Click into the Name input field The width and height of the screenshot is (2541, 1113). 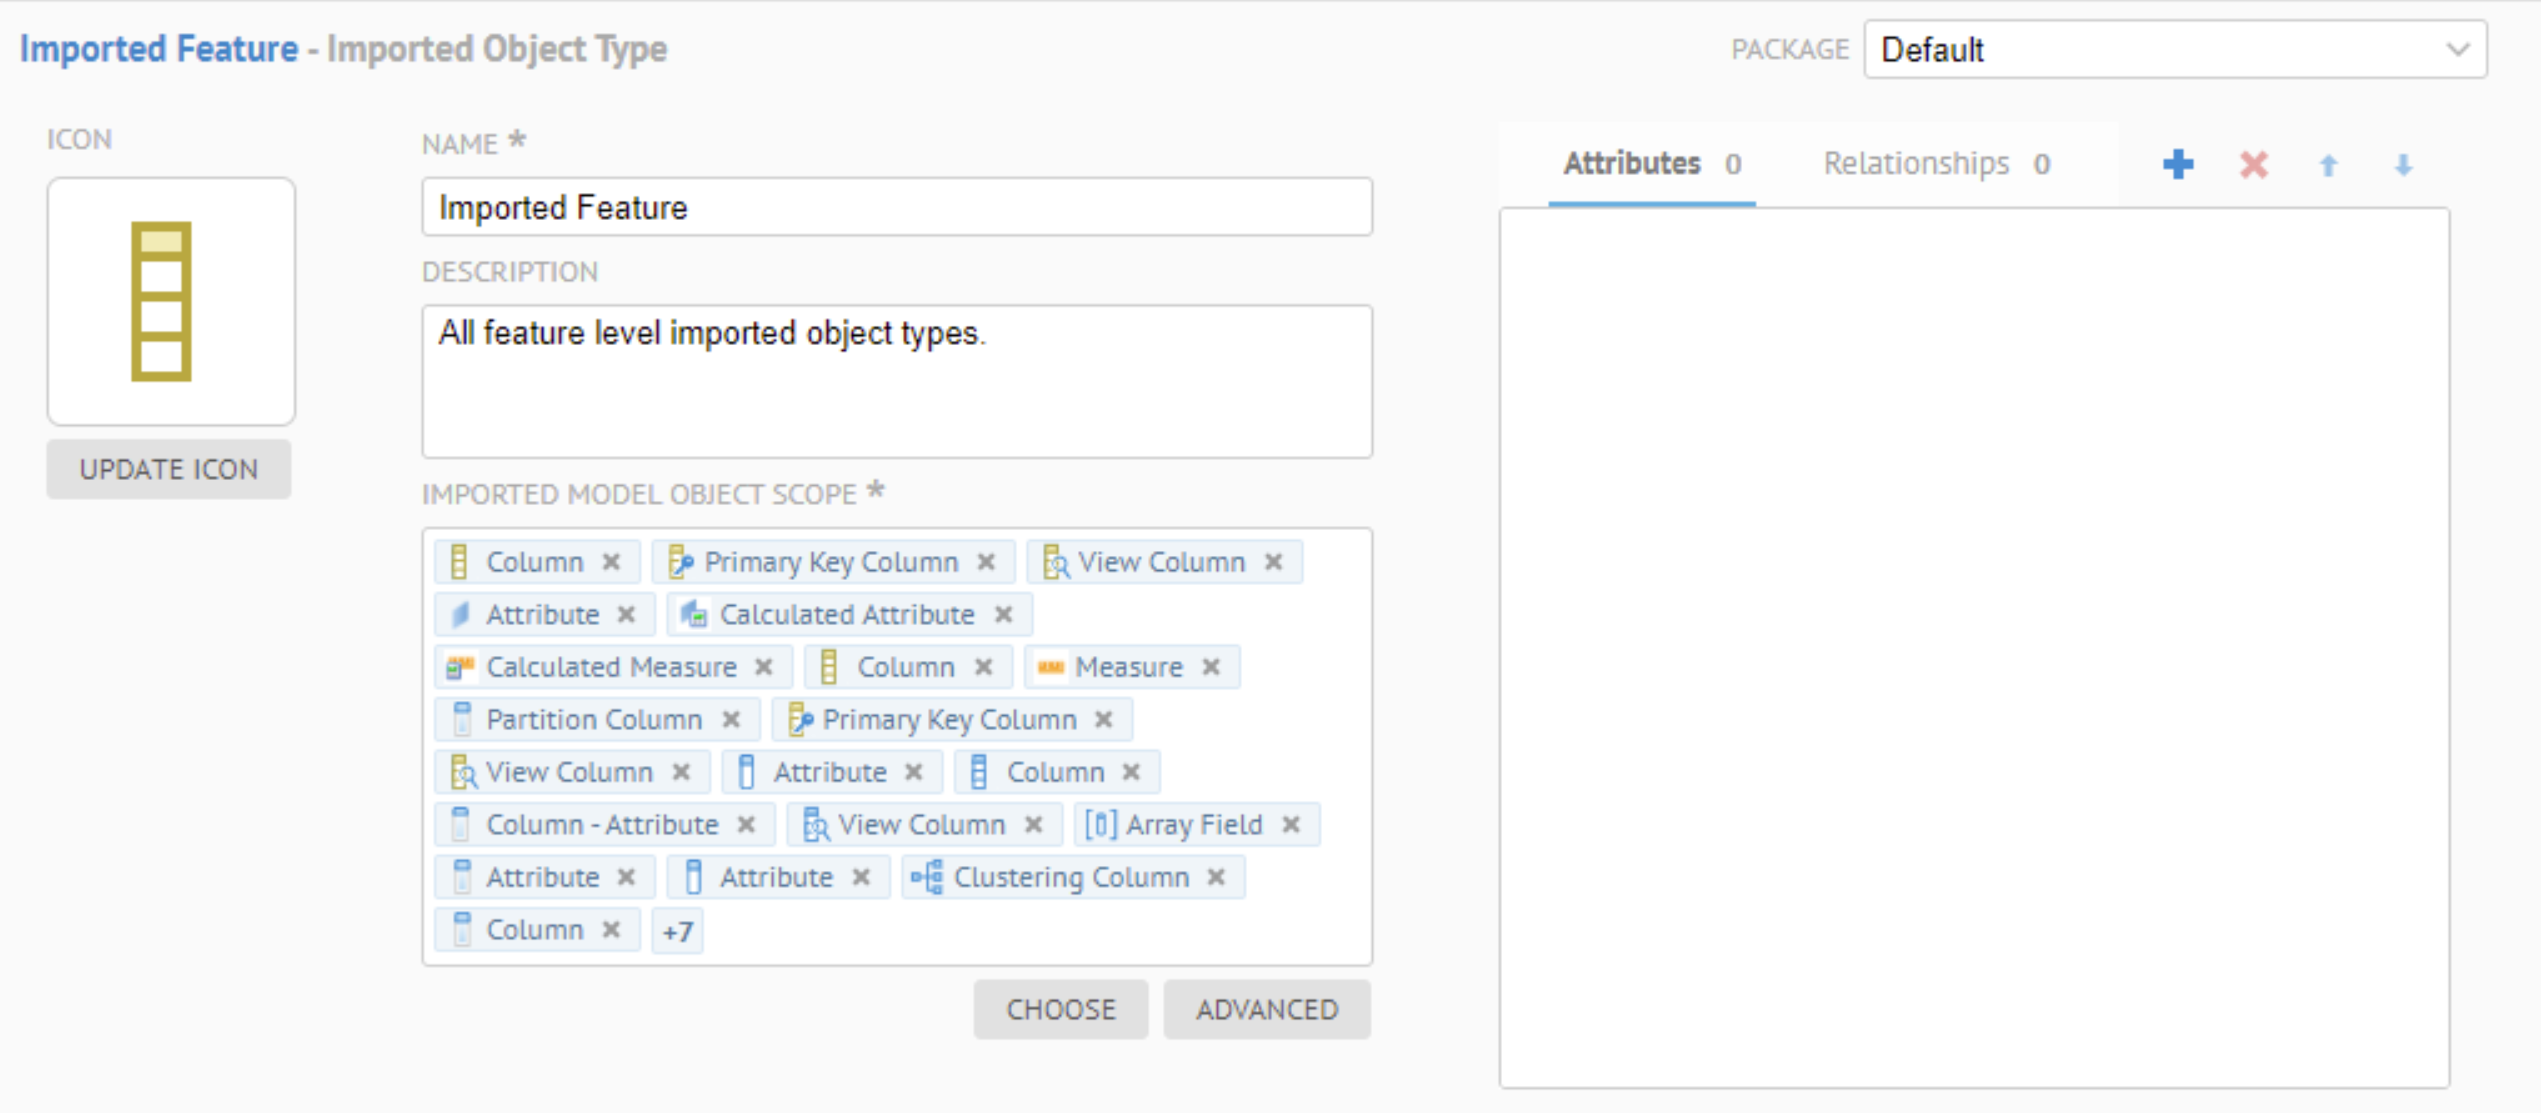896,207
